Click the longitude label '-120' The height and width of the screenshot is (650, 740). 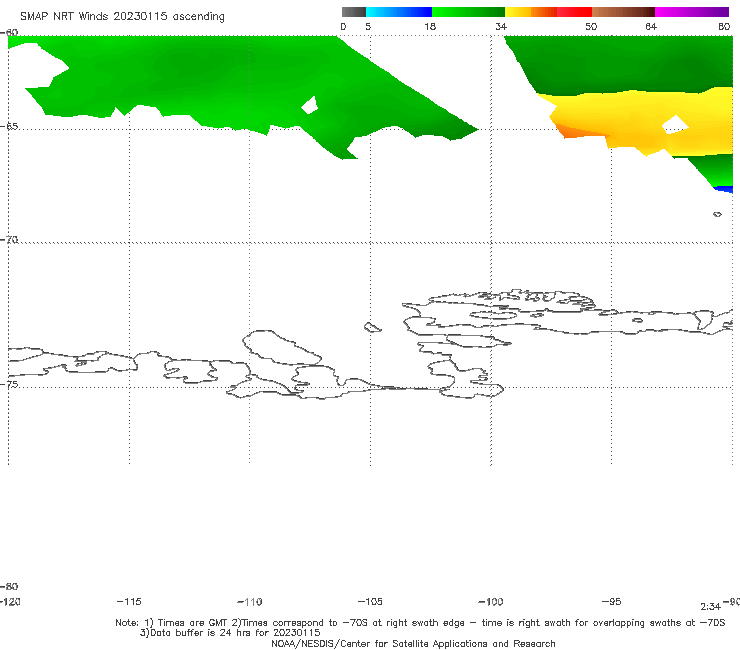tap(10, 602)
